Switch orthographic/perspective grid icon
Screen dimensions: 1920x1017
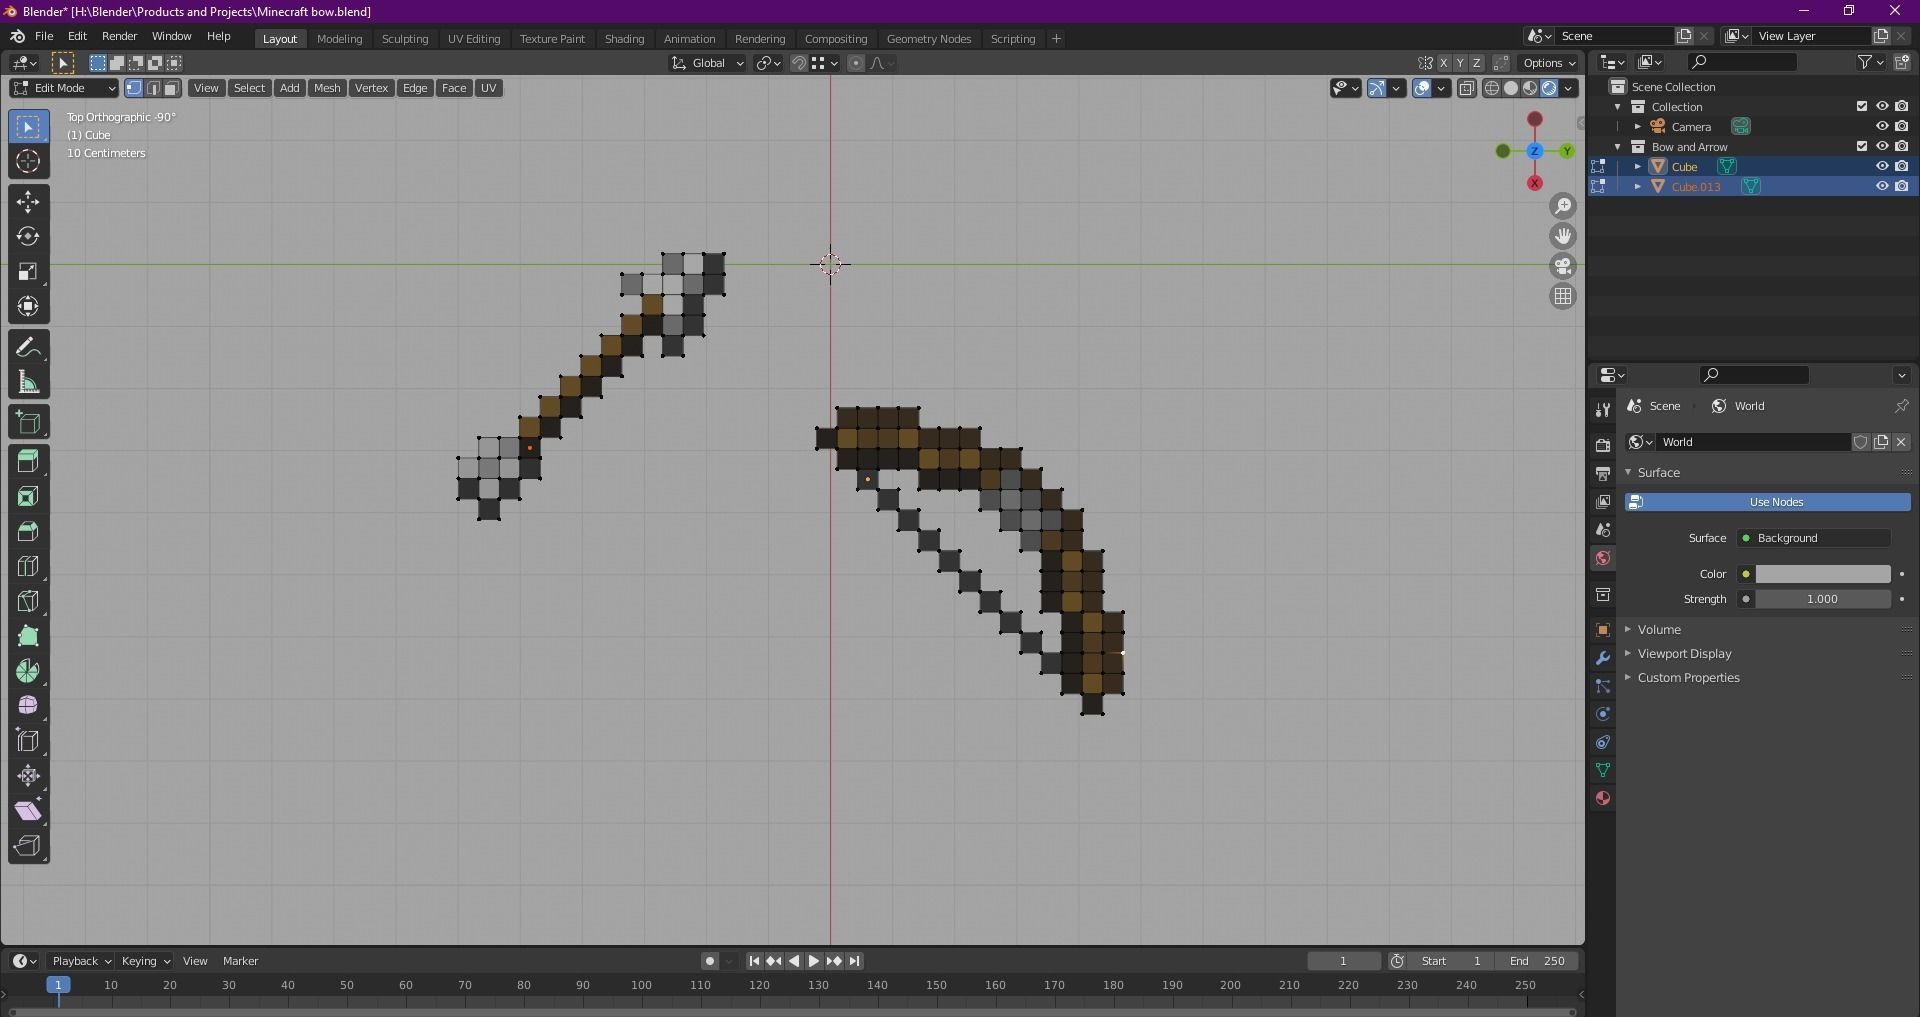[1563, 296]
